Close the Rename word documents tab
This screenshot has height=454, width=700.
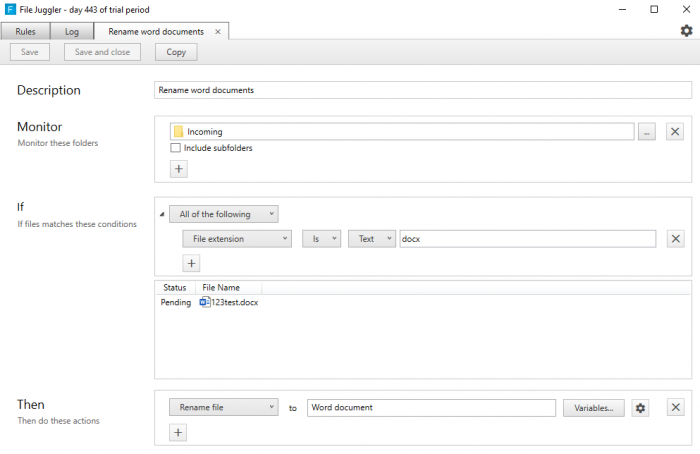tap(218, 32)
